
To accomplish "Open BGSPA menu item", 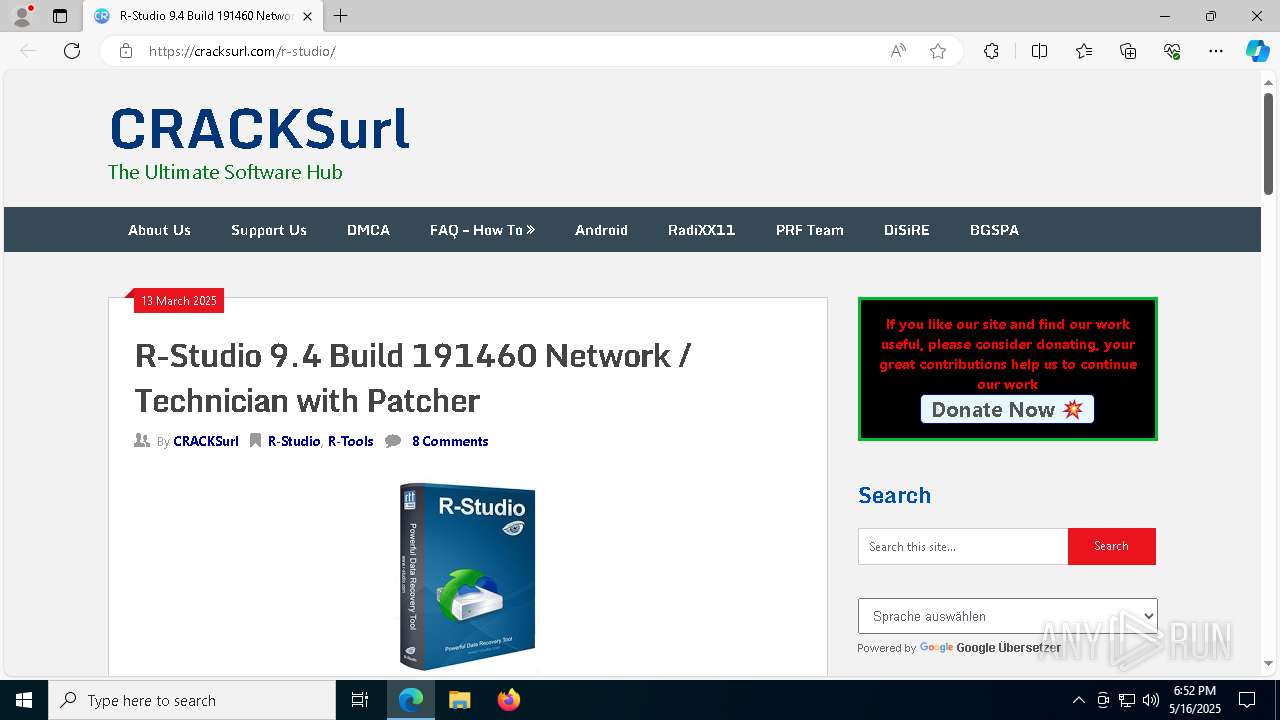I will (x=994, y=230).
